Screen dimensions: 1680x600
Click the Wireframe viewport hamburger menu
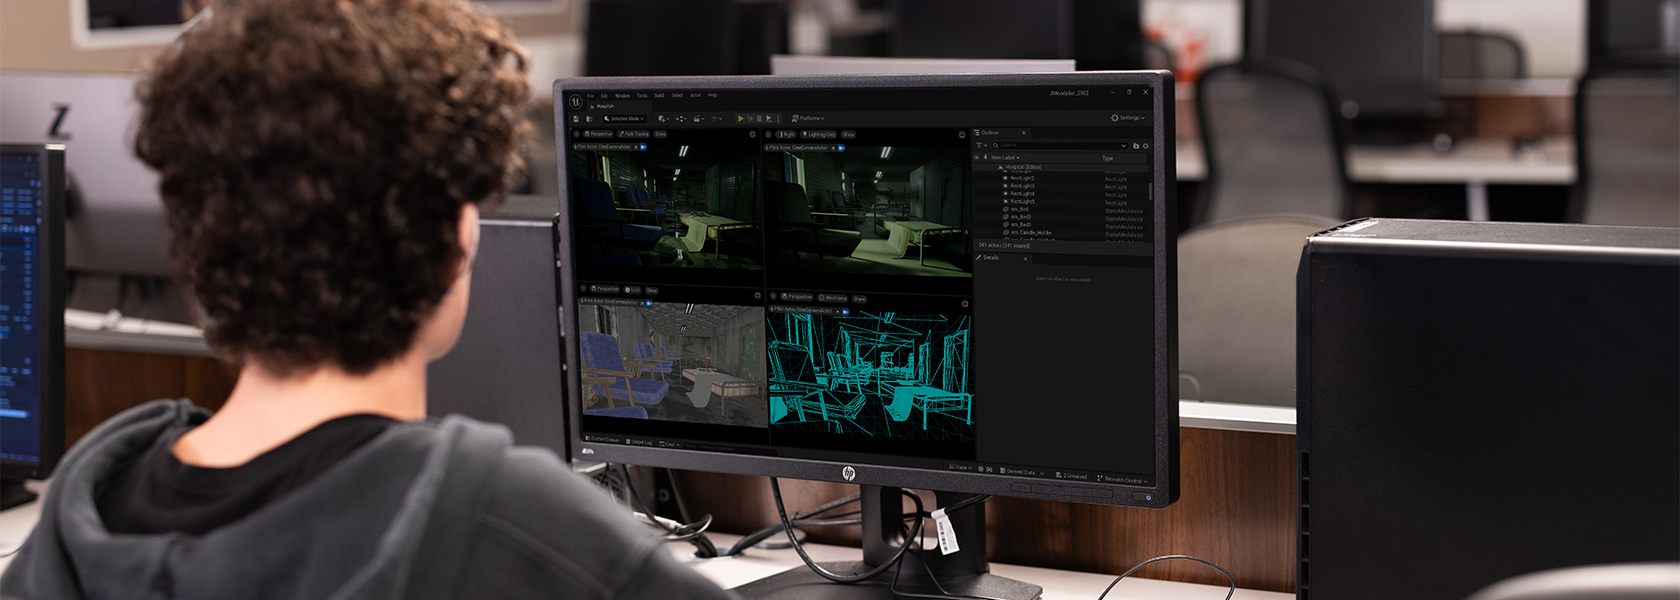[x=773, y=296]
